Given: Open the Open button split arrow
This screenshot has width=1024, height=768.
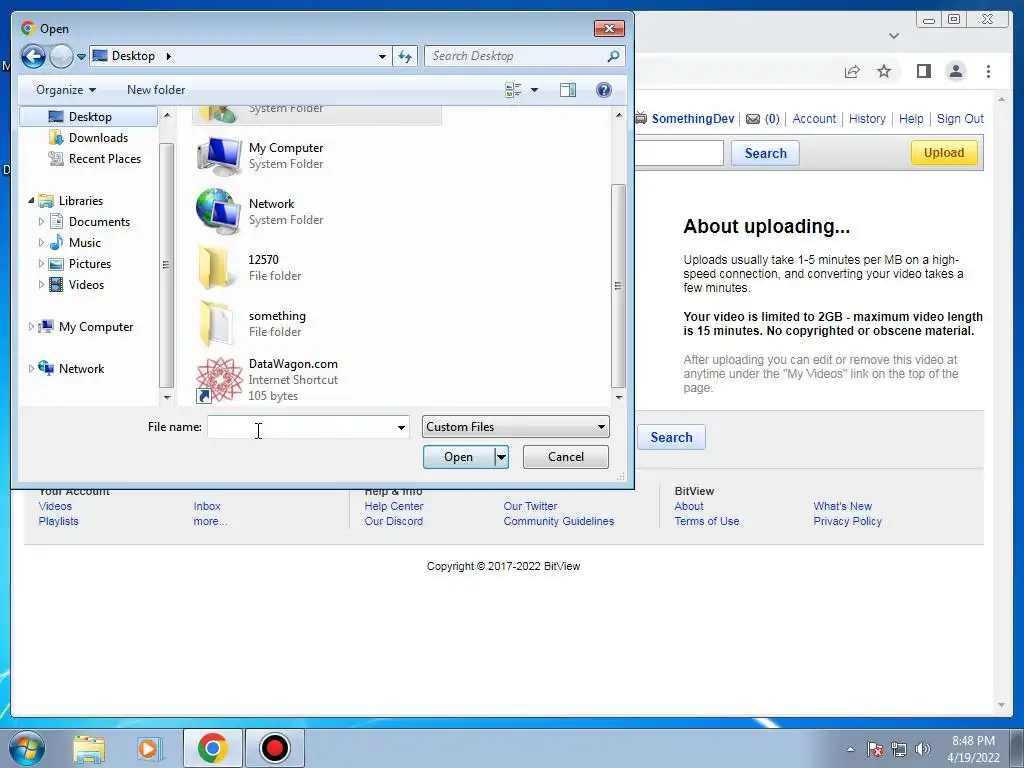Looking at the screenshot, I should 502,457.
